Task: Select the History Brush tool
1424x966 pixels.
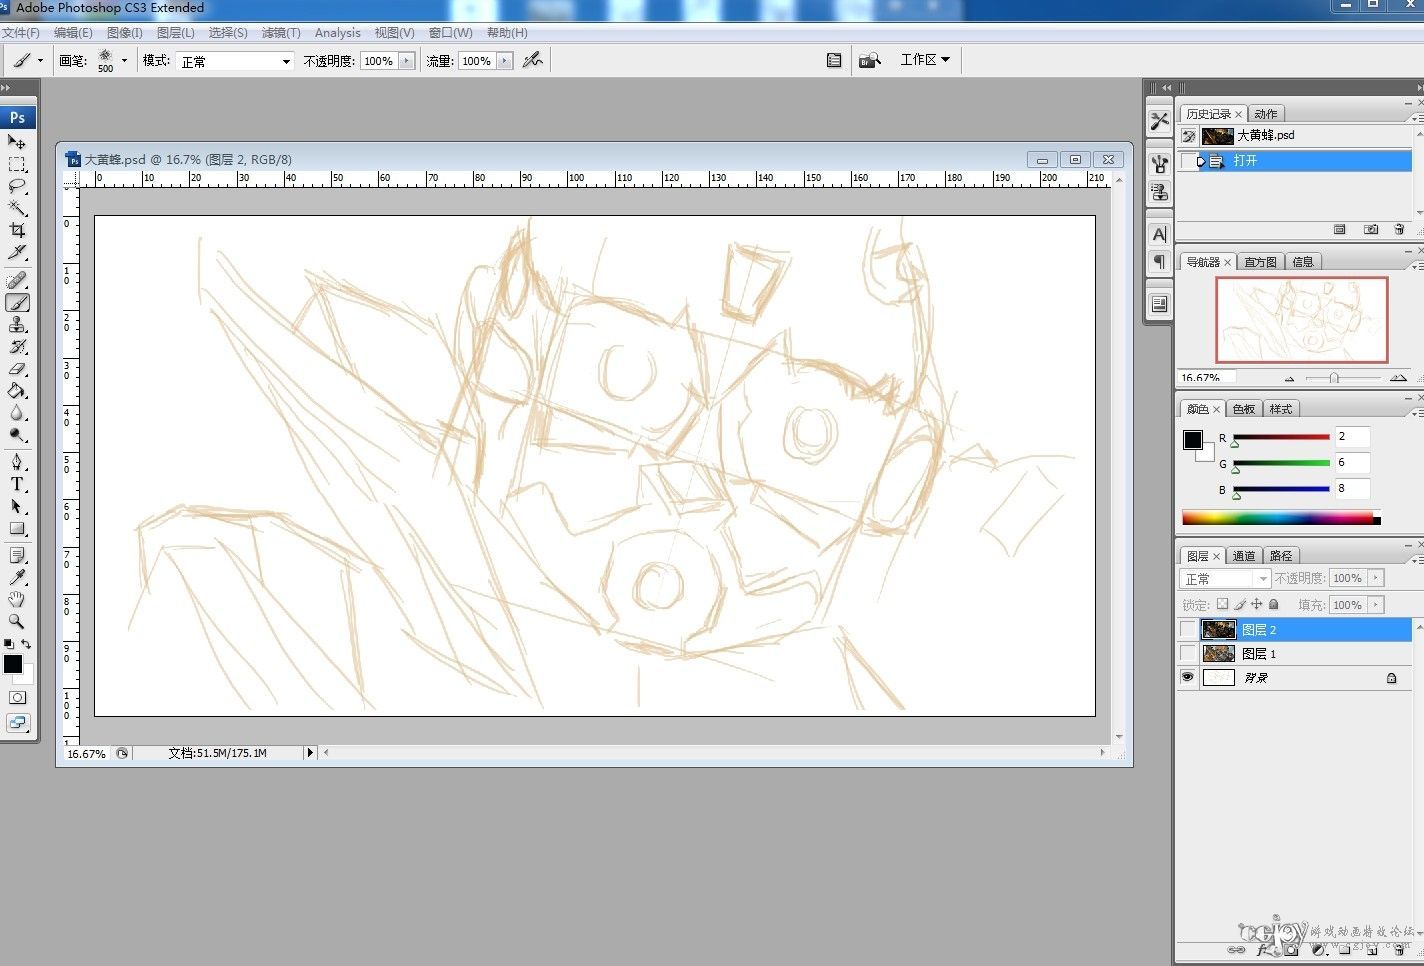Action: tap(17, 347)
